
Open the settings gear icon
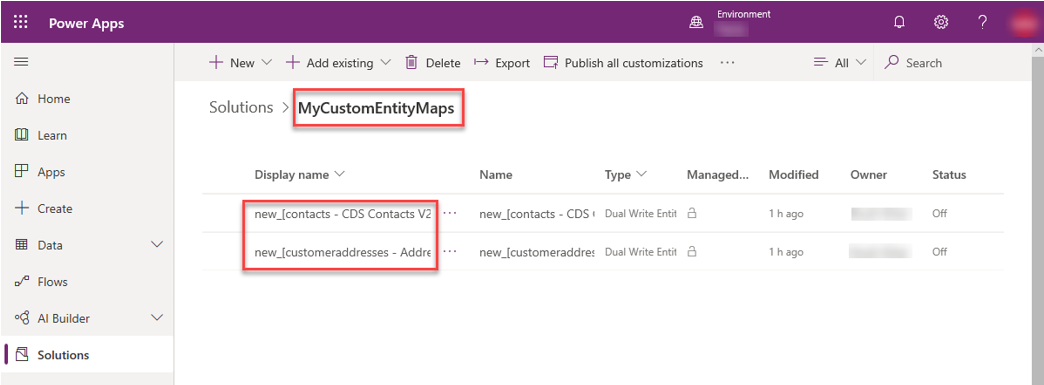(941, 23)
